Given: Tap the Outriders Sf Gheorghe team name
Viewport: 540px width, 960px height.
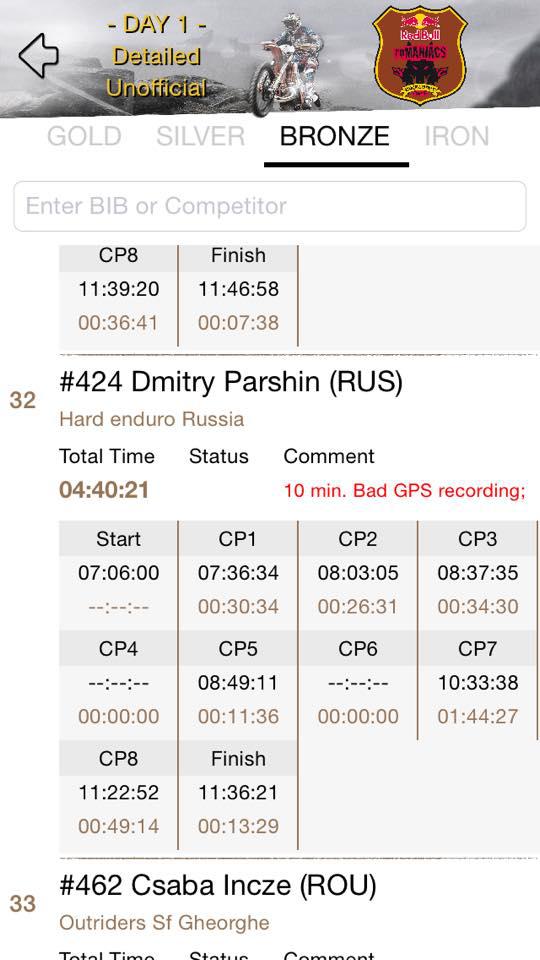Looking at the screenshot, I should 164,923.
